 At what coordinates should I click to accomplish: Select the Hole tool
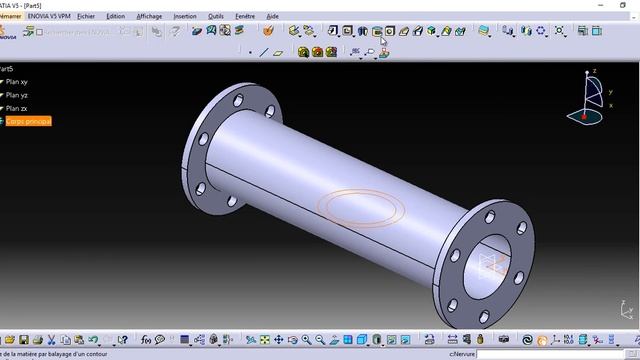[390, 31]
